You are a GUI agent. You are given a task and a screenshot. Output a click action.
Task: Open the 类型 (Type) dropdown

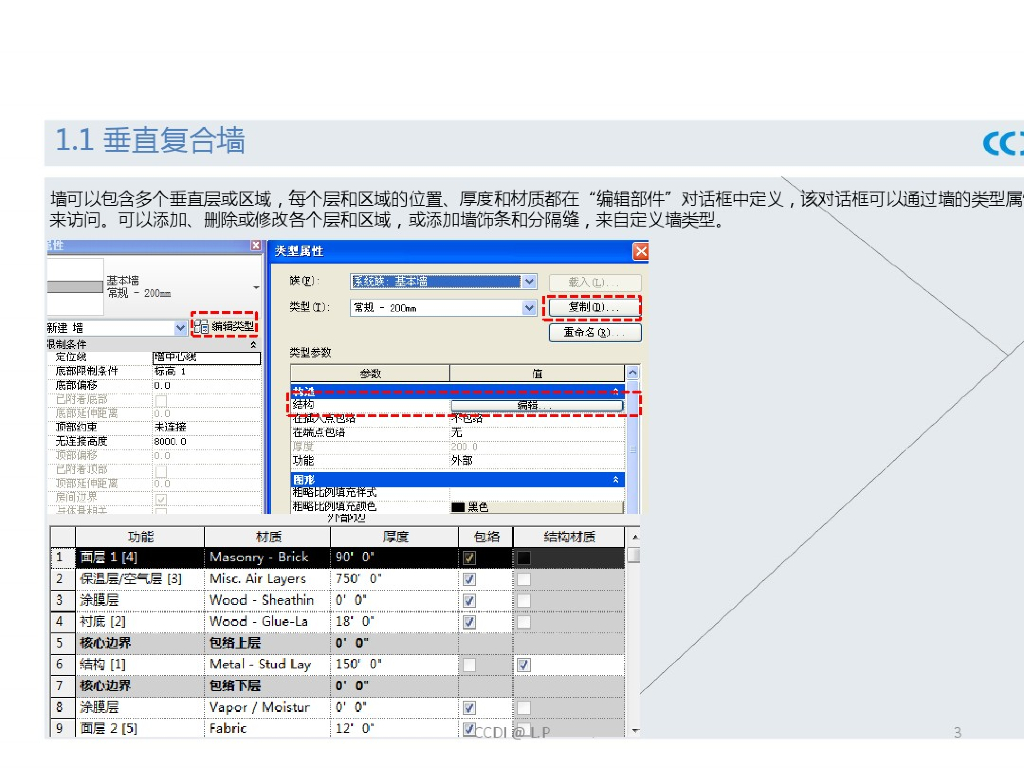tap(529, 308)
